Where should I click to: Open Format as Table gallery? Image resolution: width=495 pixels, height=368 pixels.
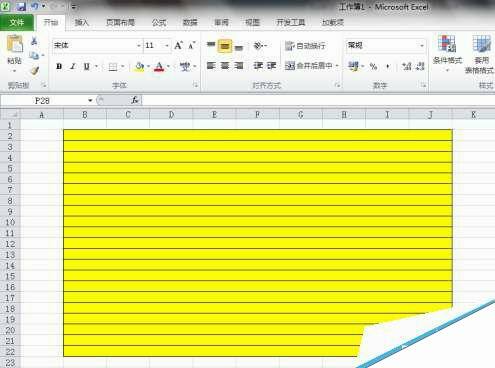pyautogui.click(x=481, y=54)
